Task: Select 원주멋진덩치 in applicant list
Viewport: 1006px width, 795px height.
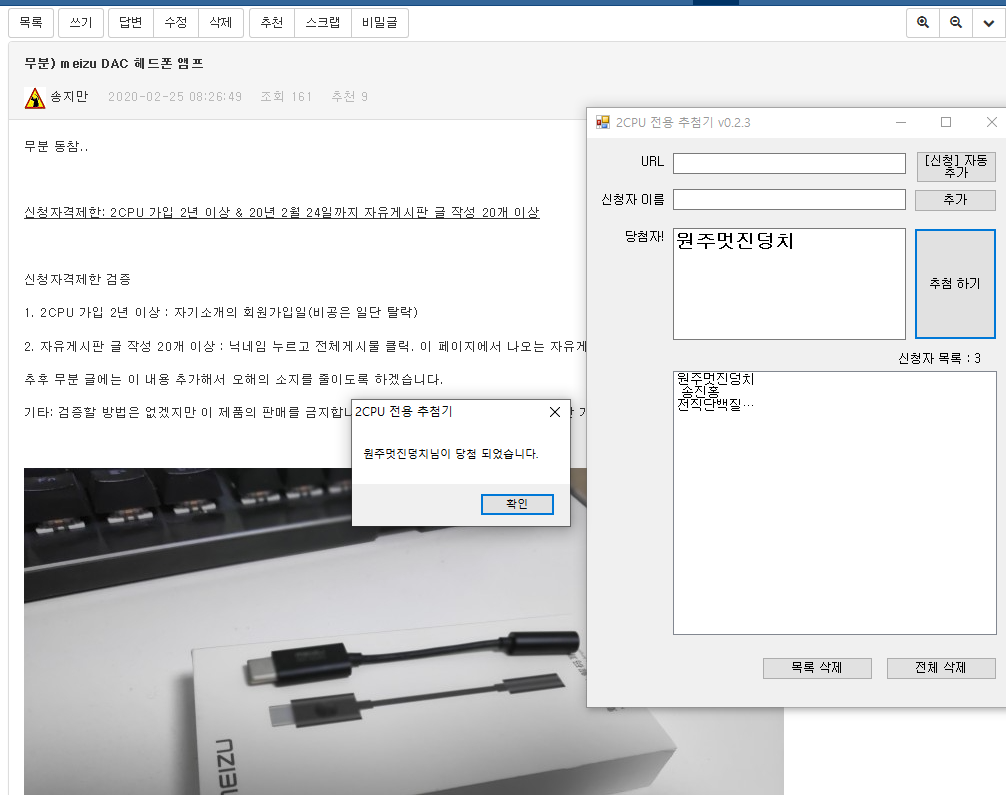Action: tap(715, 379)
